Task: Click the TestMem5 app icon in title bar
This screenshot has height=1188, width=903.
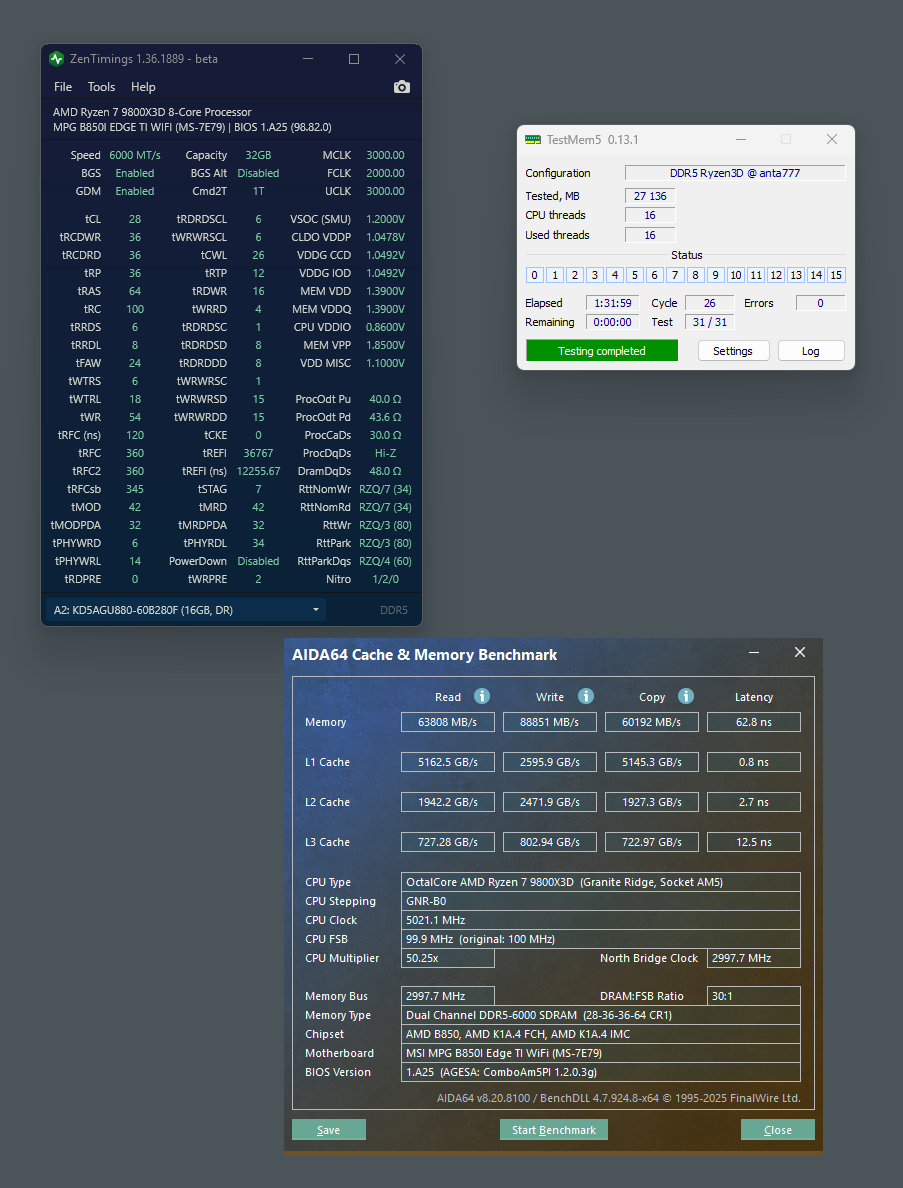Action: pyautogui.click(x=533, y=140)
